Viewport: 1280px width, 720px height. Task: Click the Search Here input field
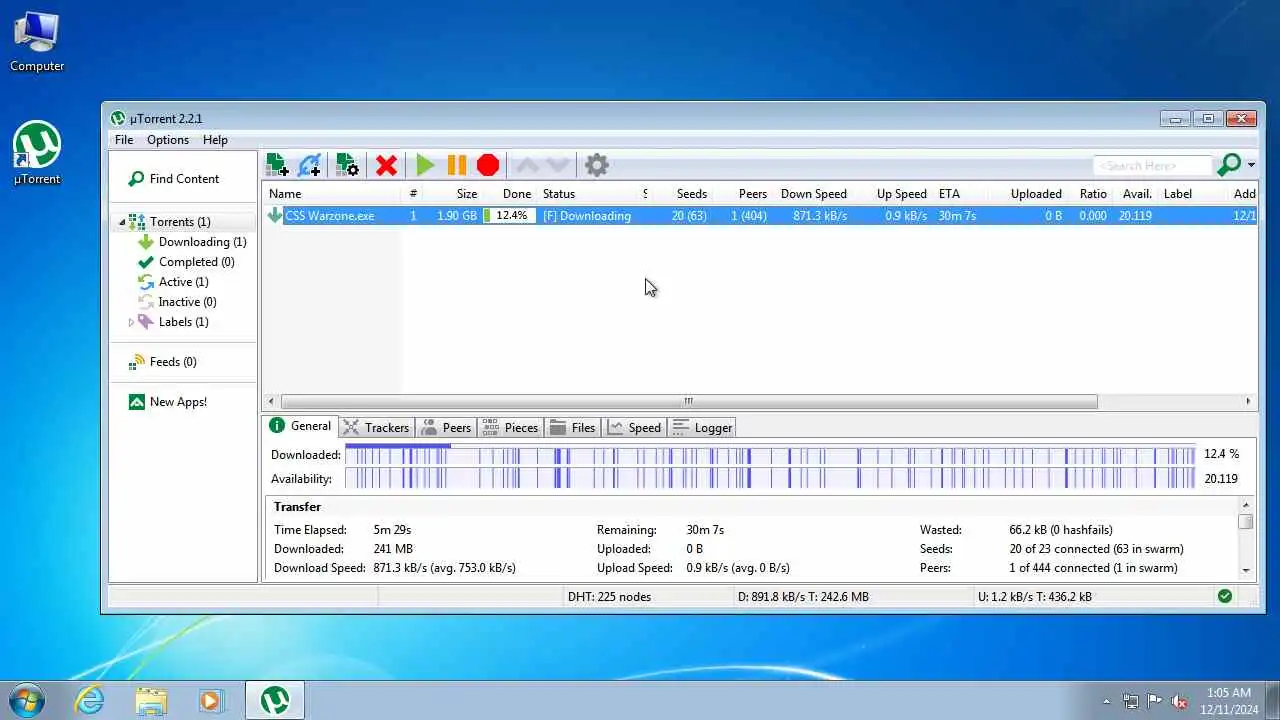tap(1152, 165)
